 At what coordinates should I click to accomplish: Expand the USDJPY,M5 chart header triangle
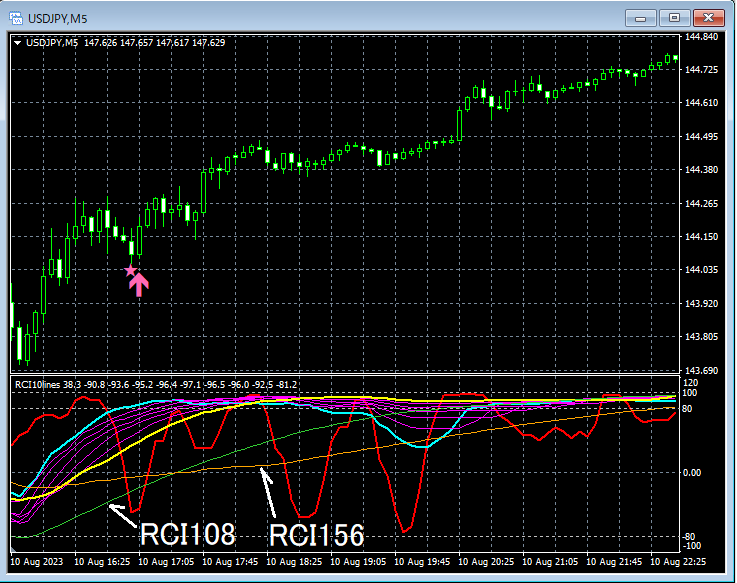tap(18, 43)
